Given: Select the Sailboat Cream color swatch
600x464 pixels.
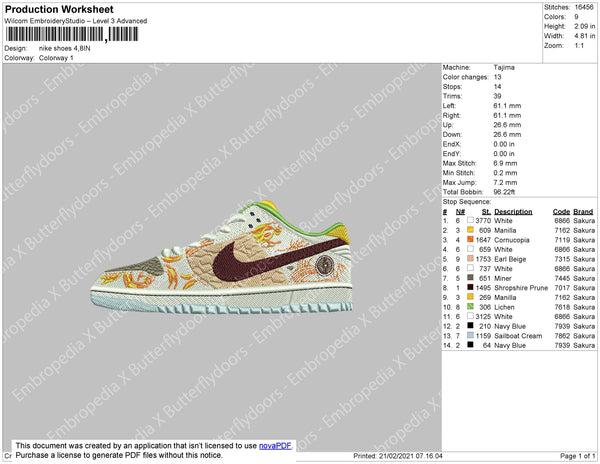Looking at the screenshot, I should 470,335.
